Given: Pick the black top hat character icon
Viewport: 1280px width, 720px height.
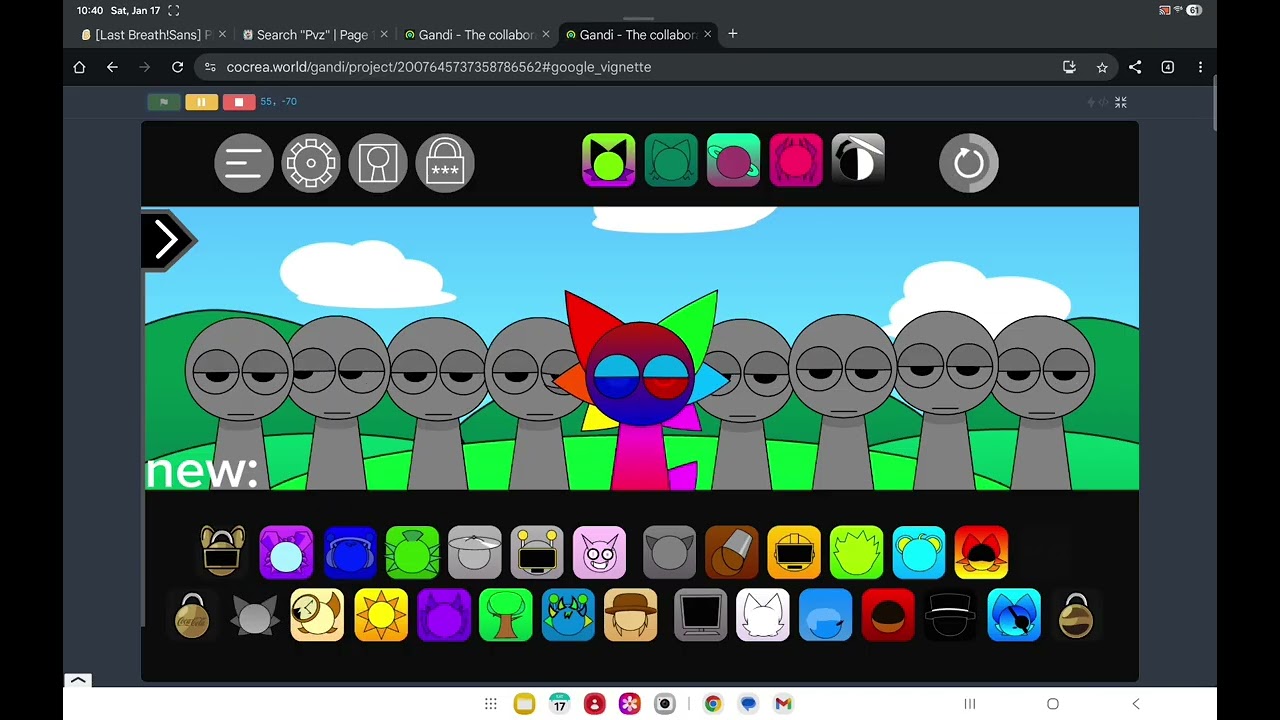Looking at the screenshot, I should pyautogui.click(x=950, y=615).
